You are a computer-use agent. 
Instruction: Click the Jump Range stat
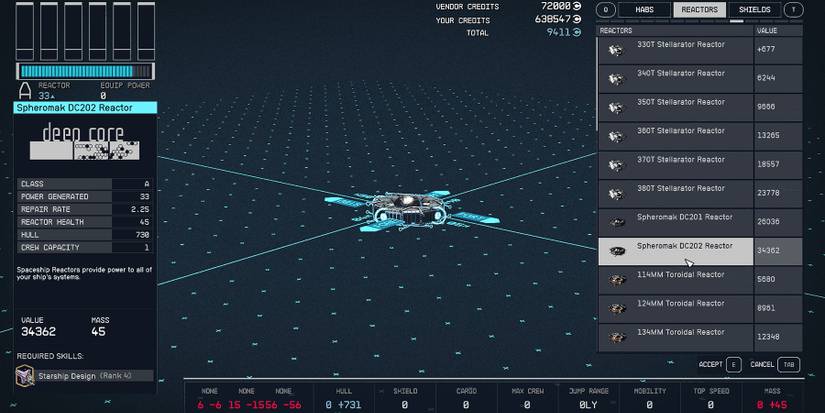(588, 398)
